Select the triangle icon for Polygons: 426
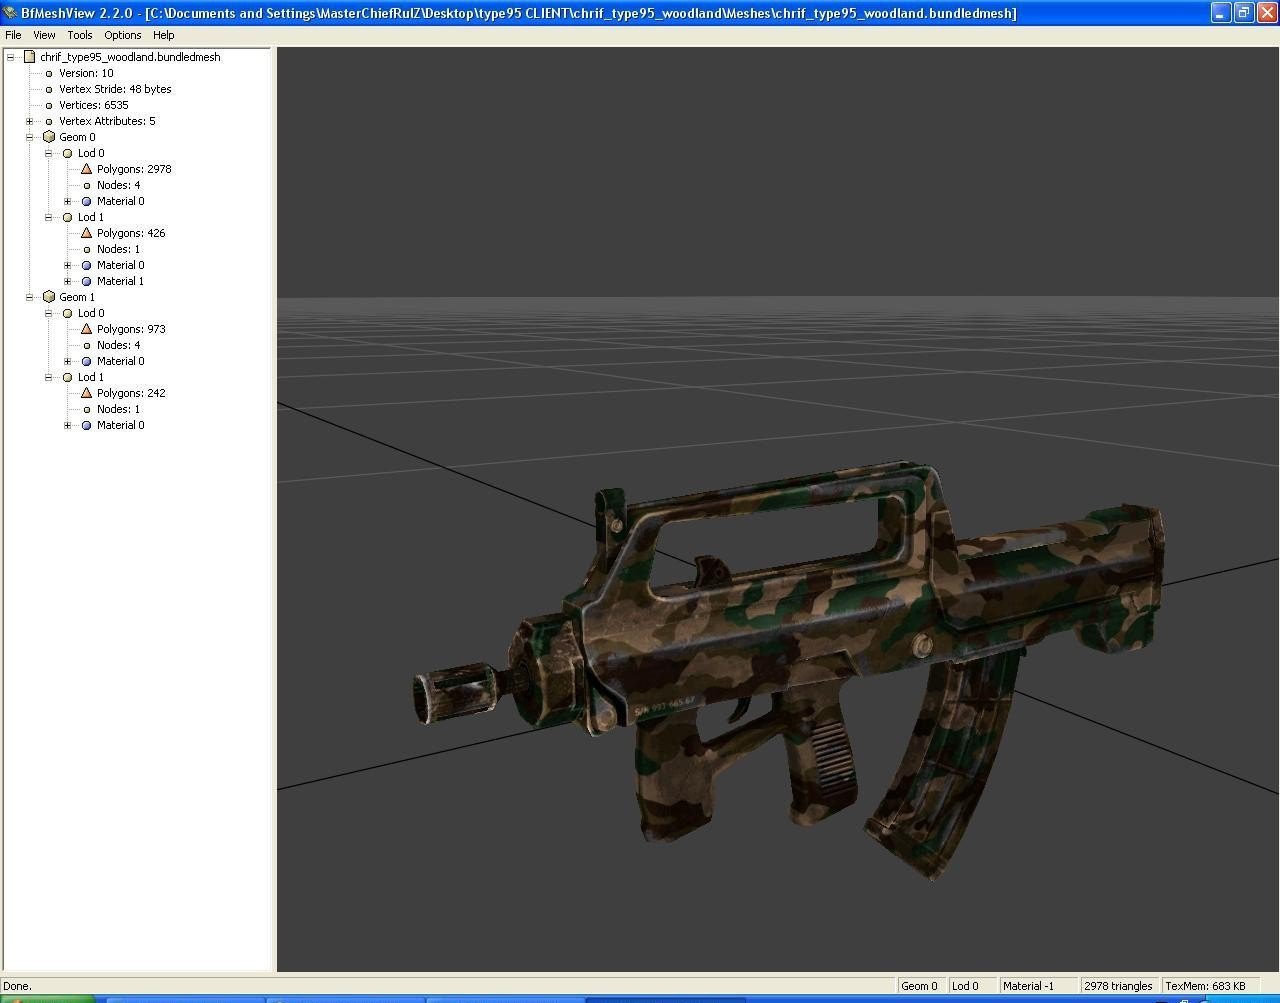The height and width of the screenshot is (1003, 1280). coord(87,233)
